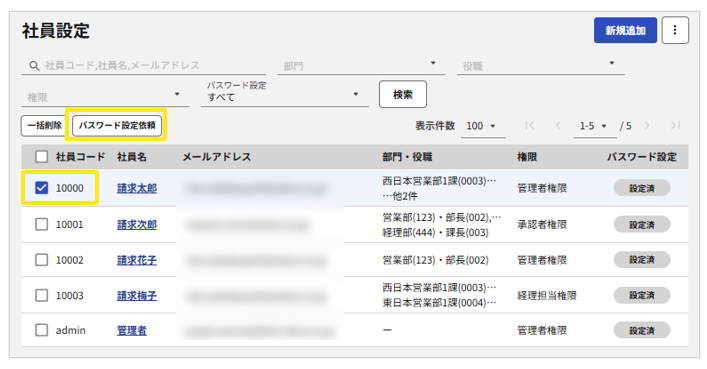Click 管理者権限 in 請求太郎 row

pos(542,188)
